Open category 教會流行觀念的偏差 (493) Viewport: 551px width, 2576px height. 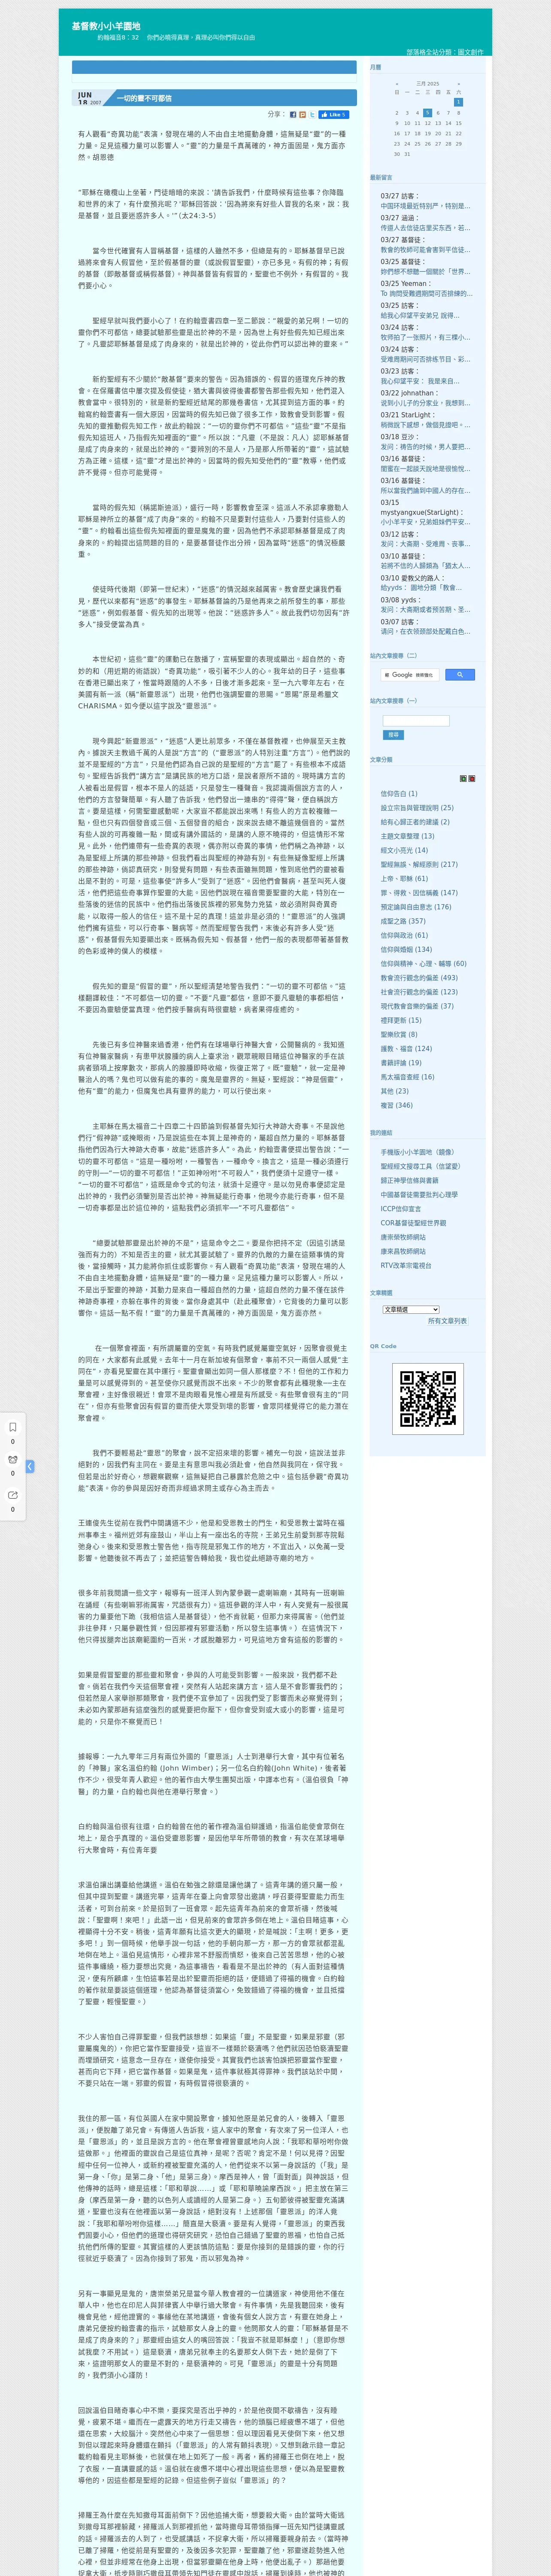click(419, 978)
